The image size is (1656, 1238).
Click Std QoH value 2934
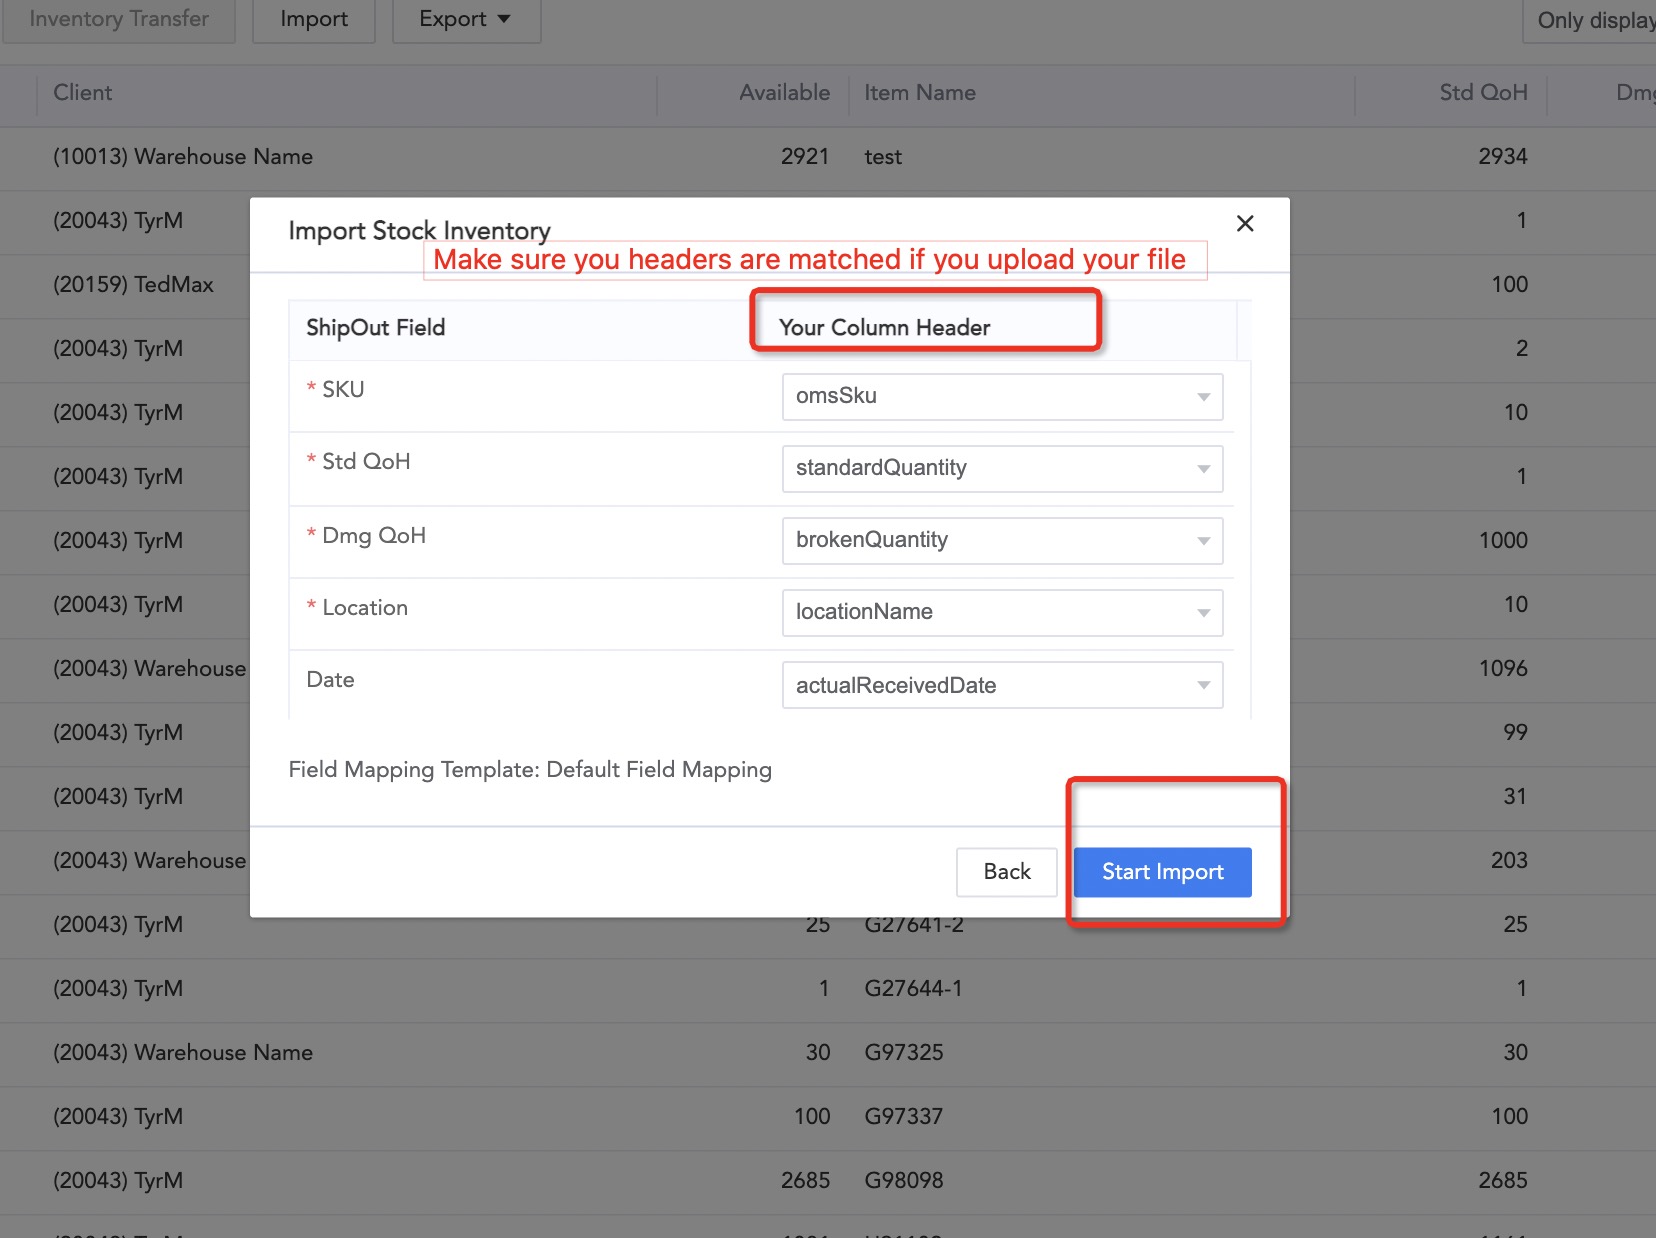click(x=1503, y=157)
